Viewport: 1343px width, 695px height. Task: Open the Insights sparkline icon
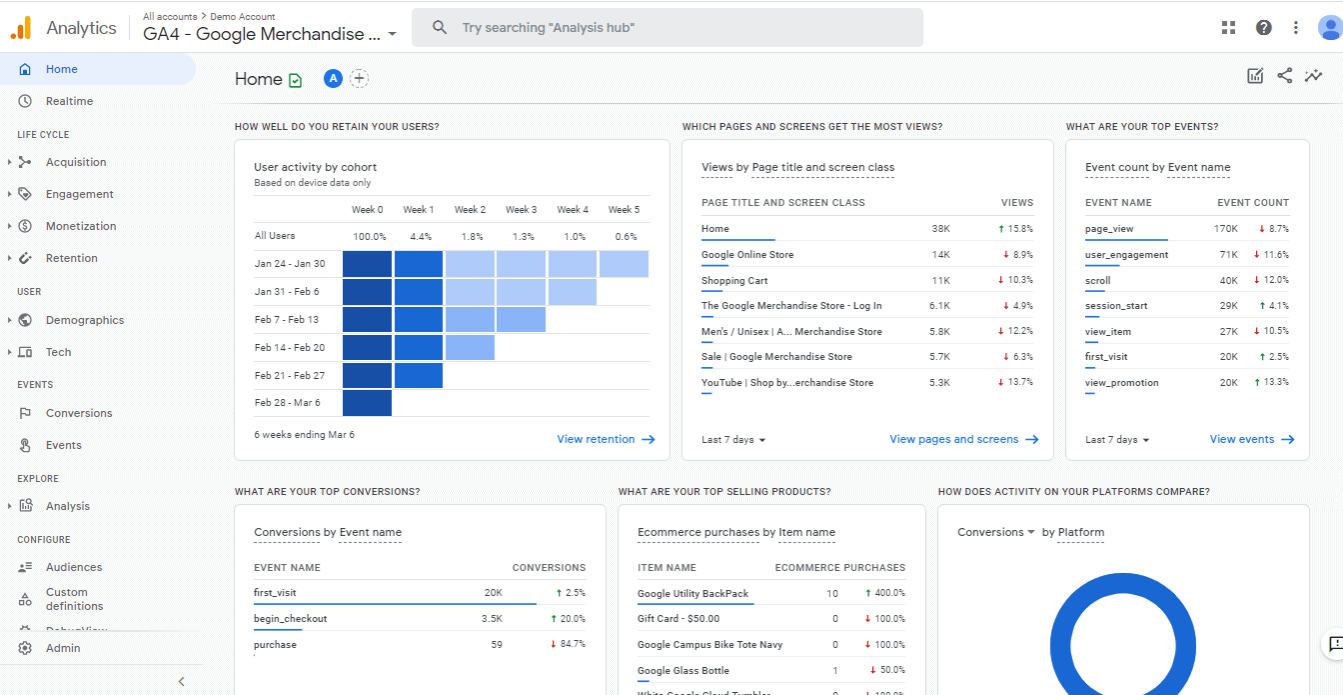click(x=1314, y=76)
